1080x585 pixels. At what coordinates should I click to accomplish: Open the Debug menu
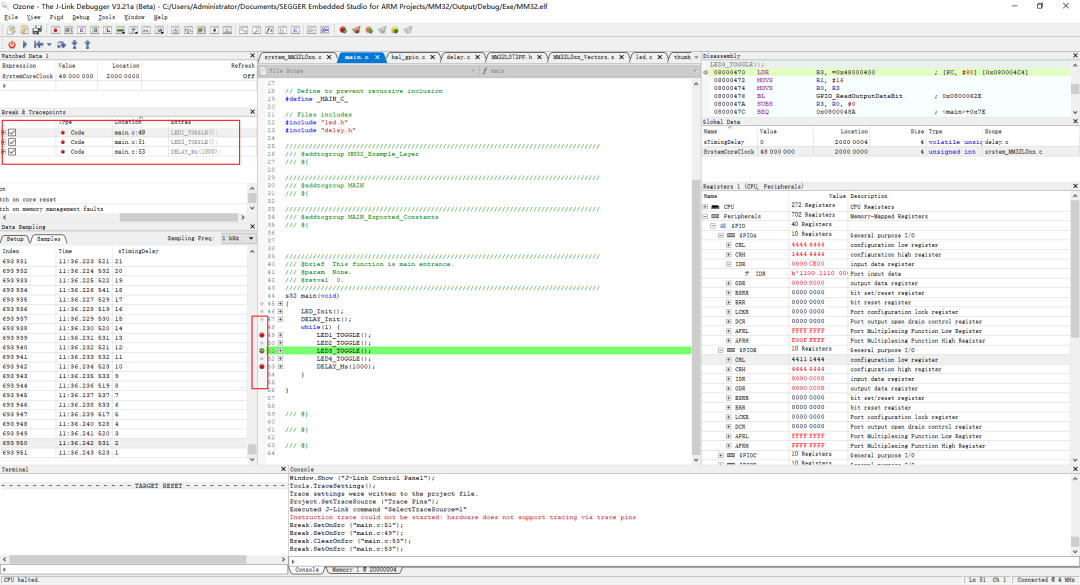(x=81, y=17)
